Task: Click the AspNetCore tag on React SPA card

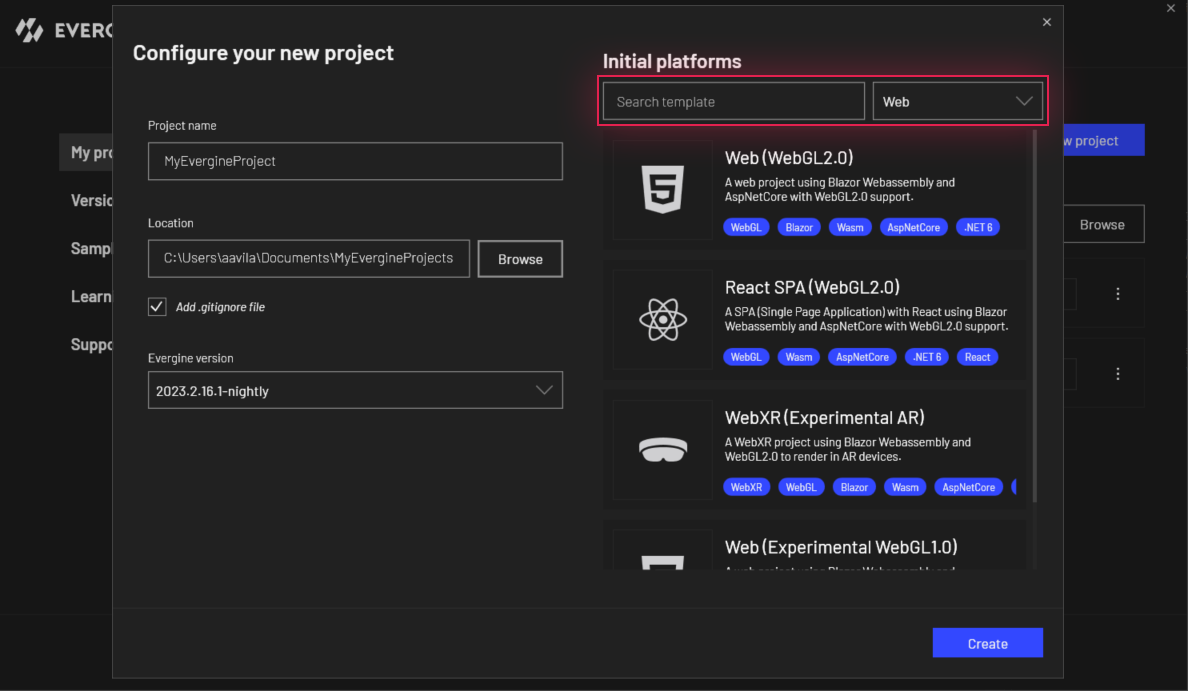Action: click(x=862, y=357)
